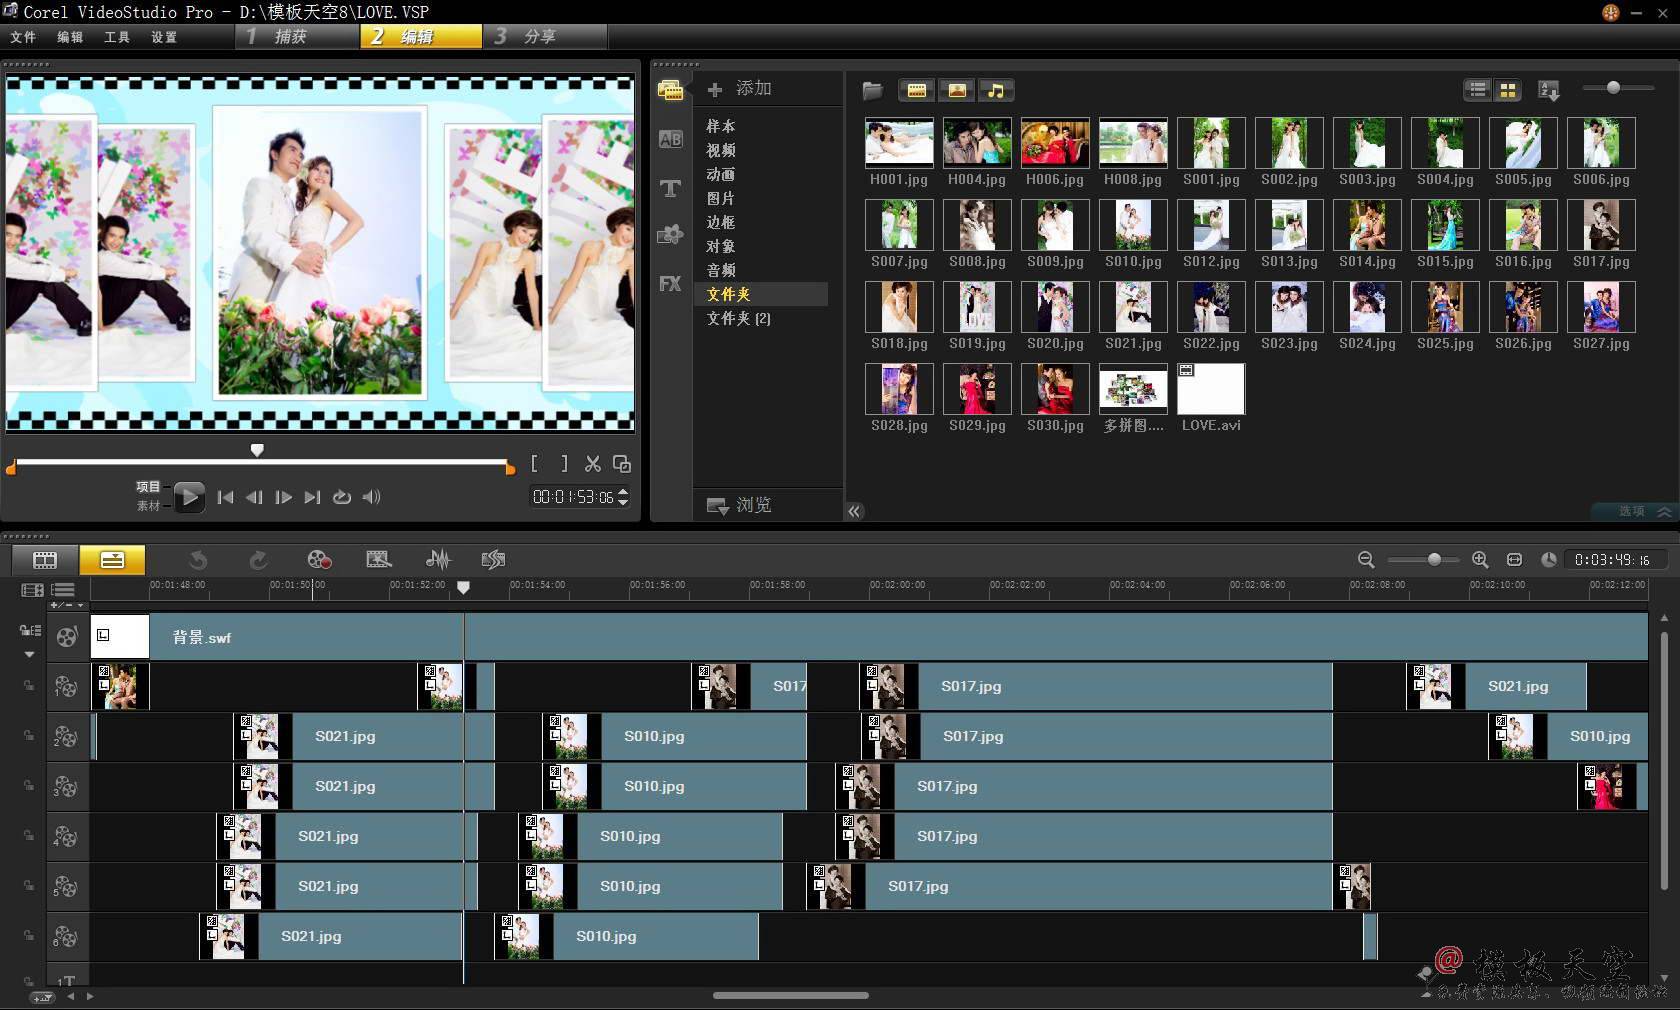The width and height of the screenshot is (1680, 1010).
Task: Open the Auto Music icon
Action: point(493,560)
